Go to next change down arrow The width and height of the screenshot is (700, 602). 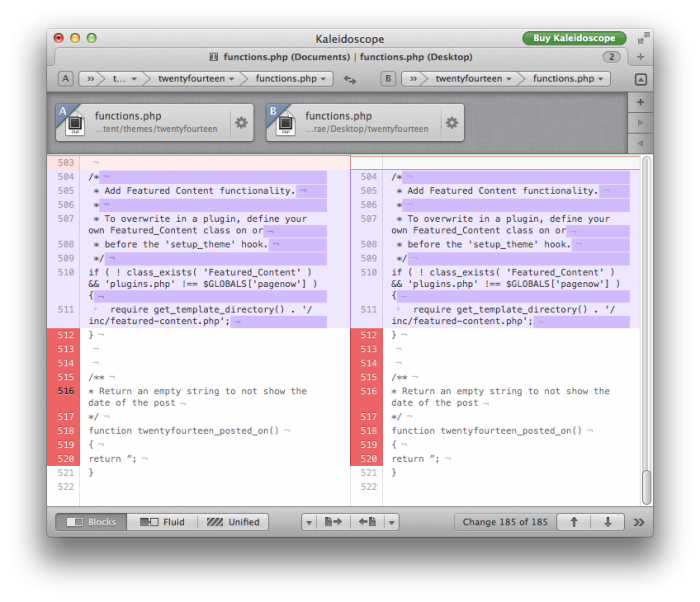[608, 522]
